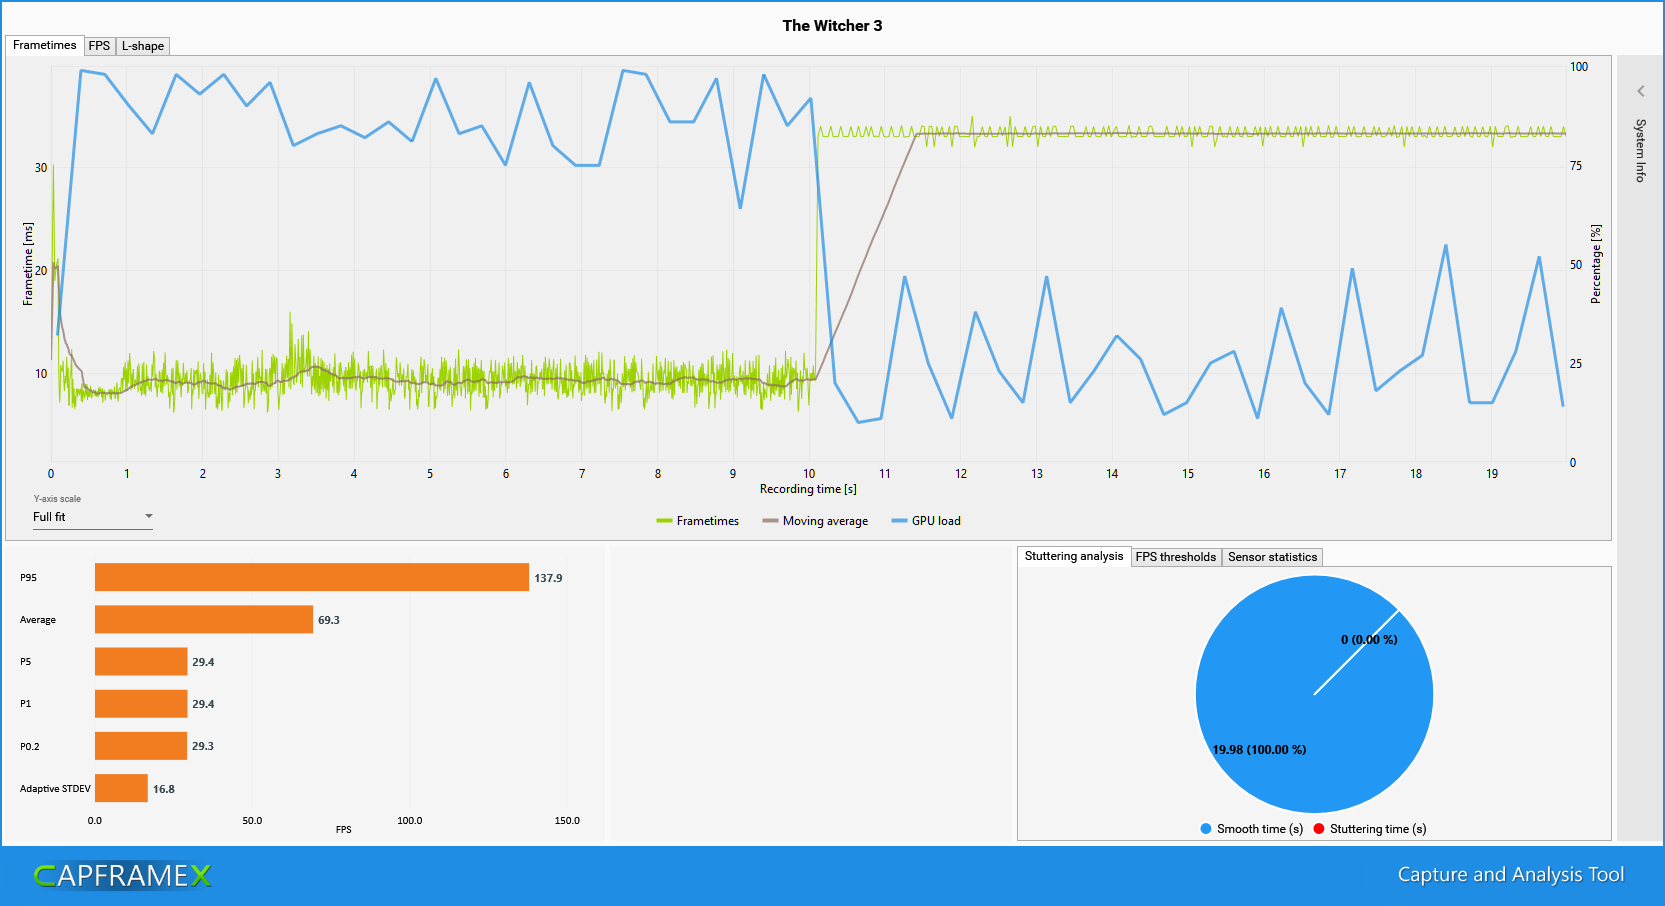View the Sensor statistics tab
The width and height of the screenshot is (1665, 906).
pyautogui.click(x=1272, y=557)
